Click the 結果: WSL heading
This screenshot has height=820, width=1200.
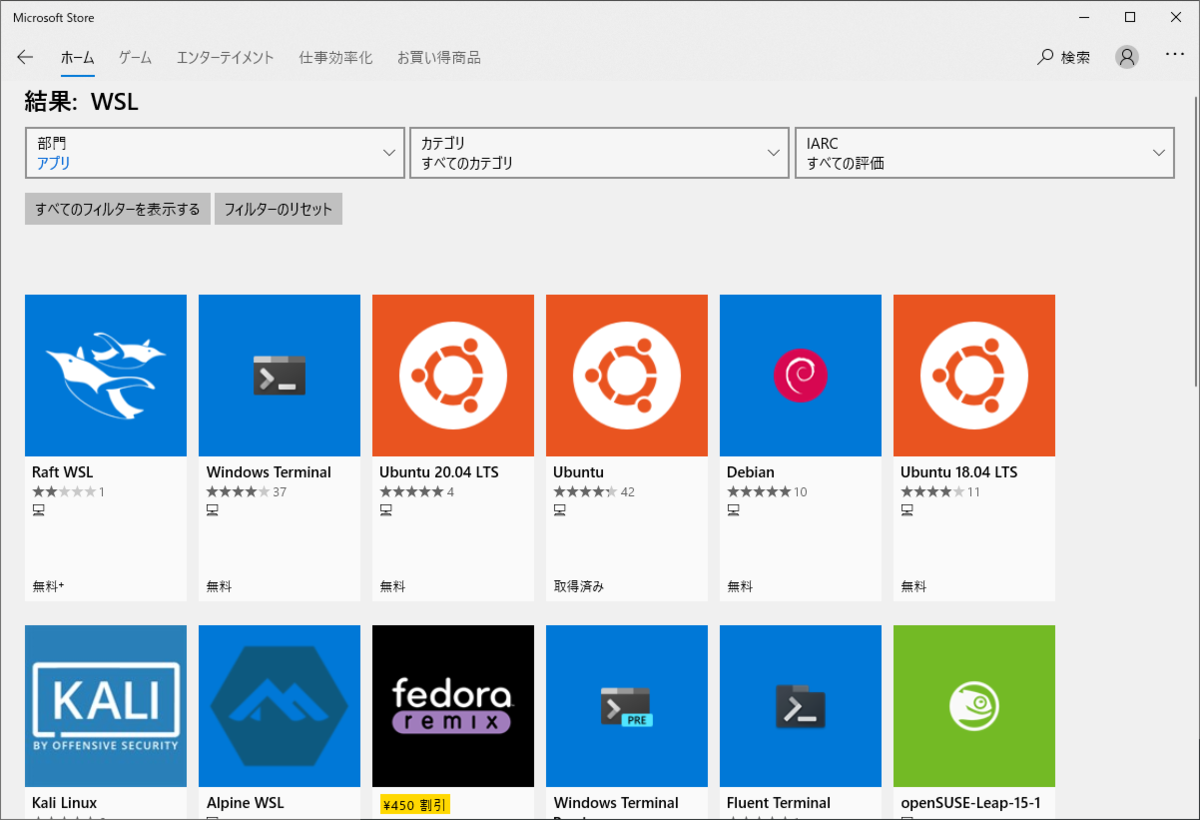(81, 102)
